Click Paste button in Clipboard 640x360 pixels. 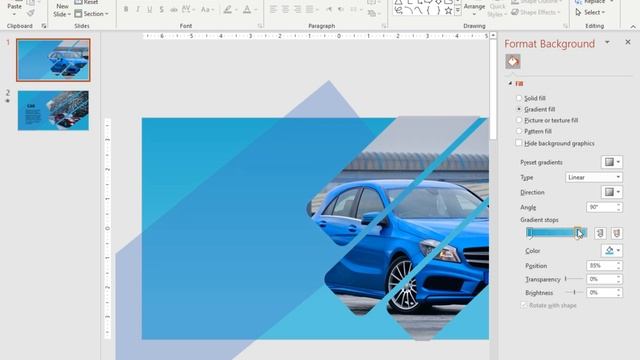14,9
